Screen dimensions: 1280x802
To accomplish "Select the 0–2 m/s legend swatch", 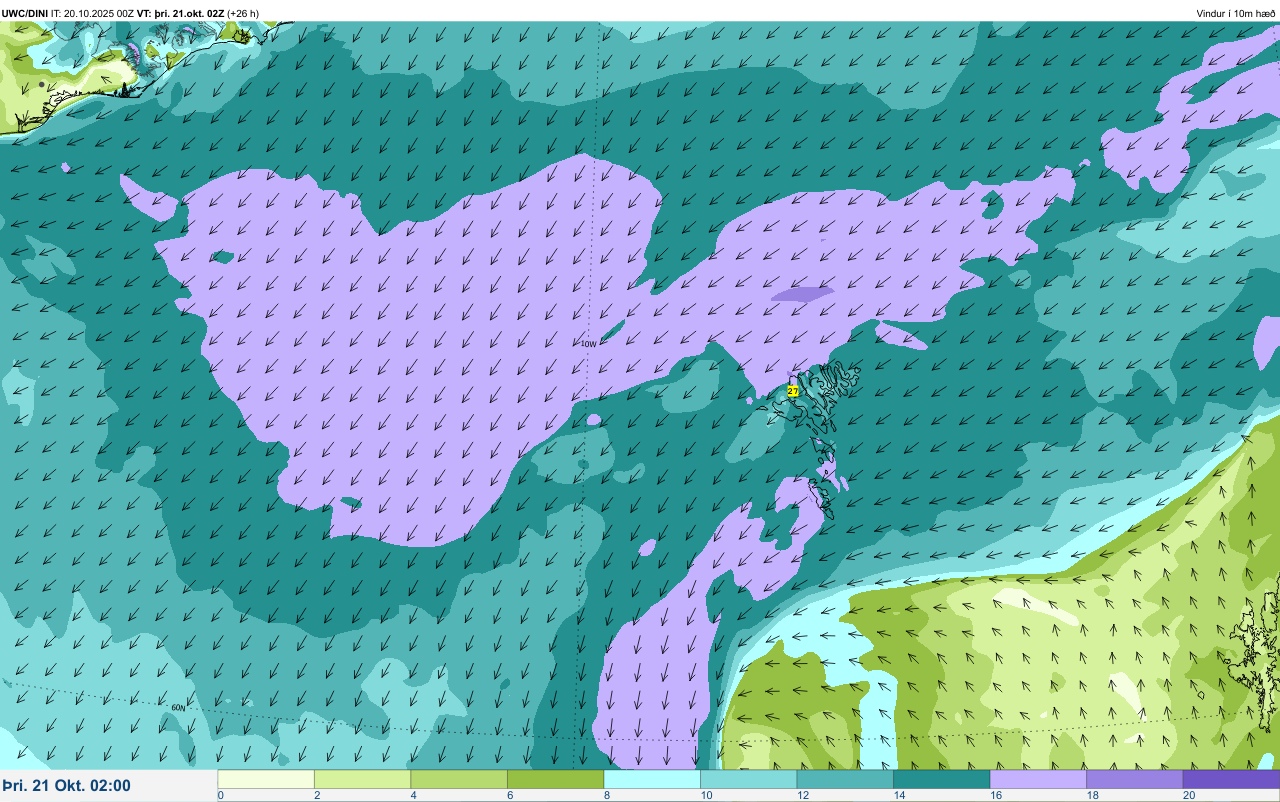I will click(266, 779).
